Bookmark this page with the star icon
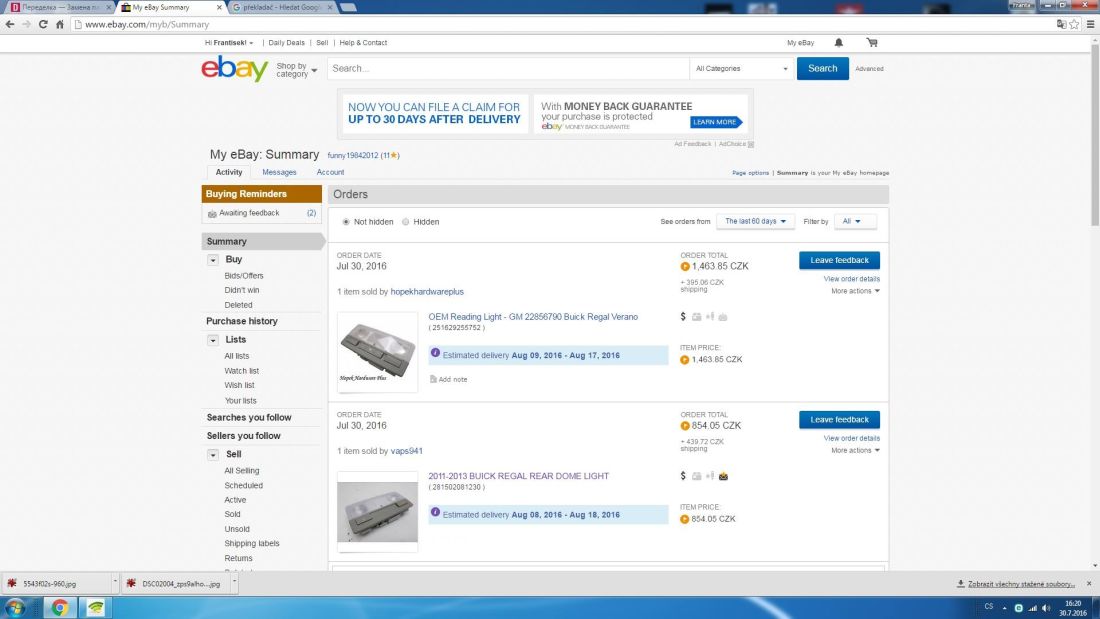 point(1074,24)
